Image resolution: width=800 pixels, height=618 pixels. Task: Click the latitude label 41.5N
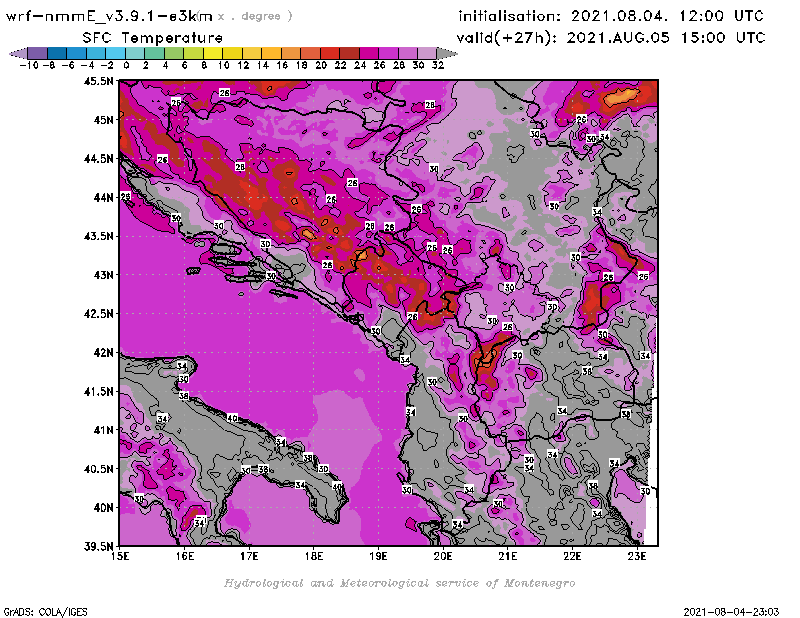click(x=99, y=391)
